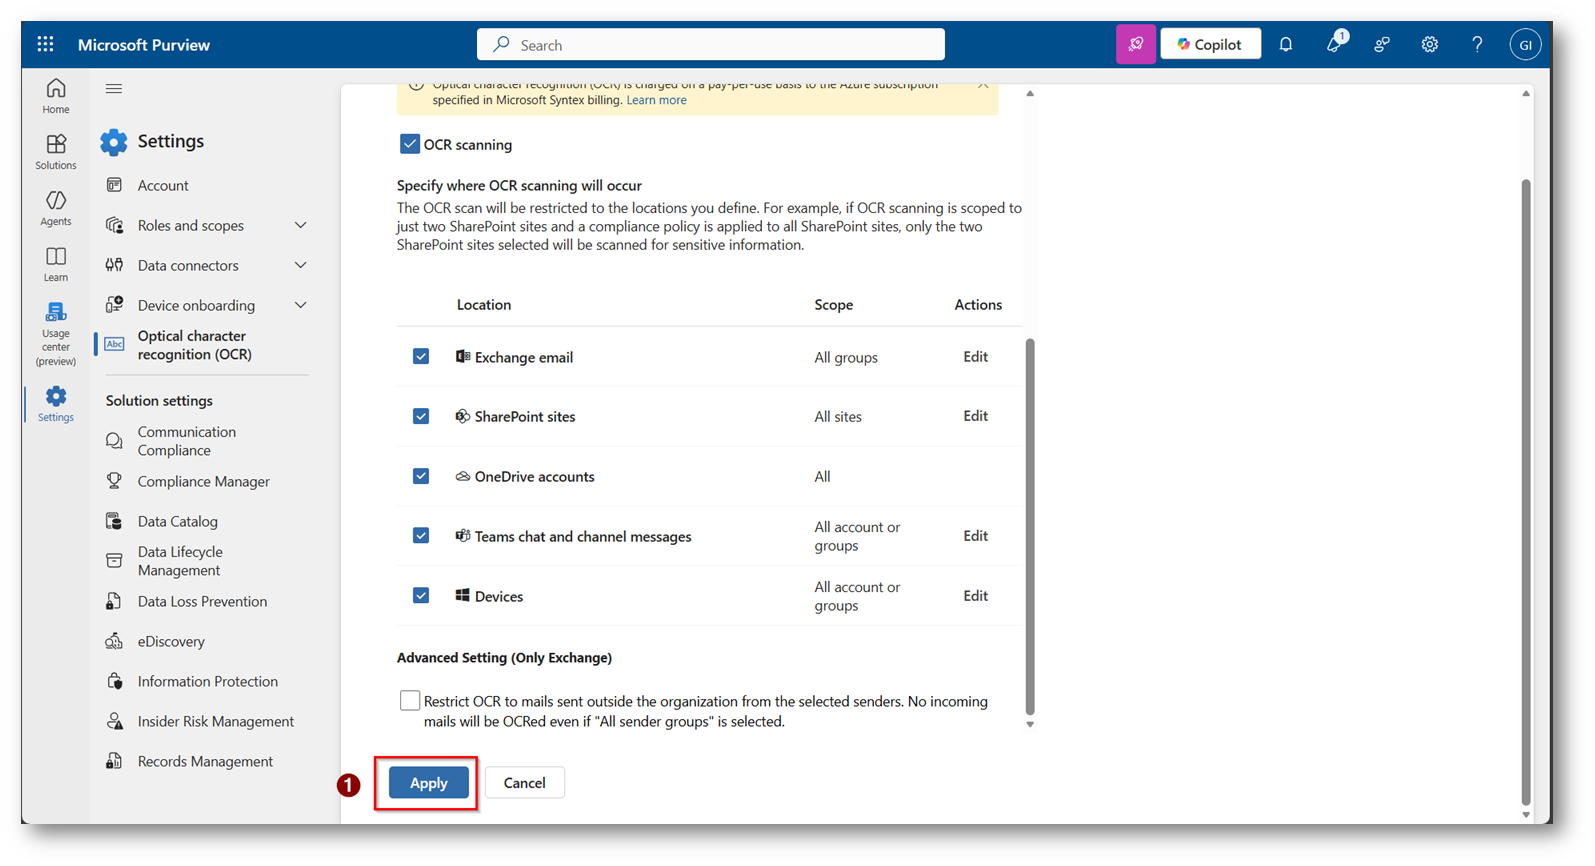Open the app launcher waffle icon
This screenshot has height=866, width=1595.
point(45,44)
